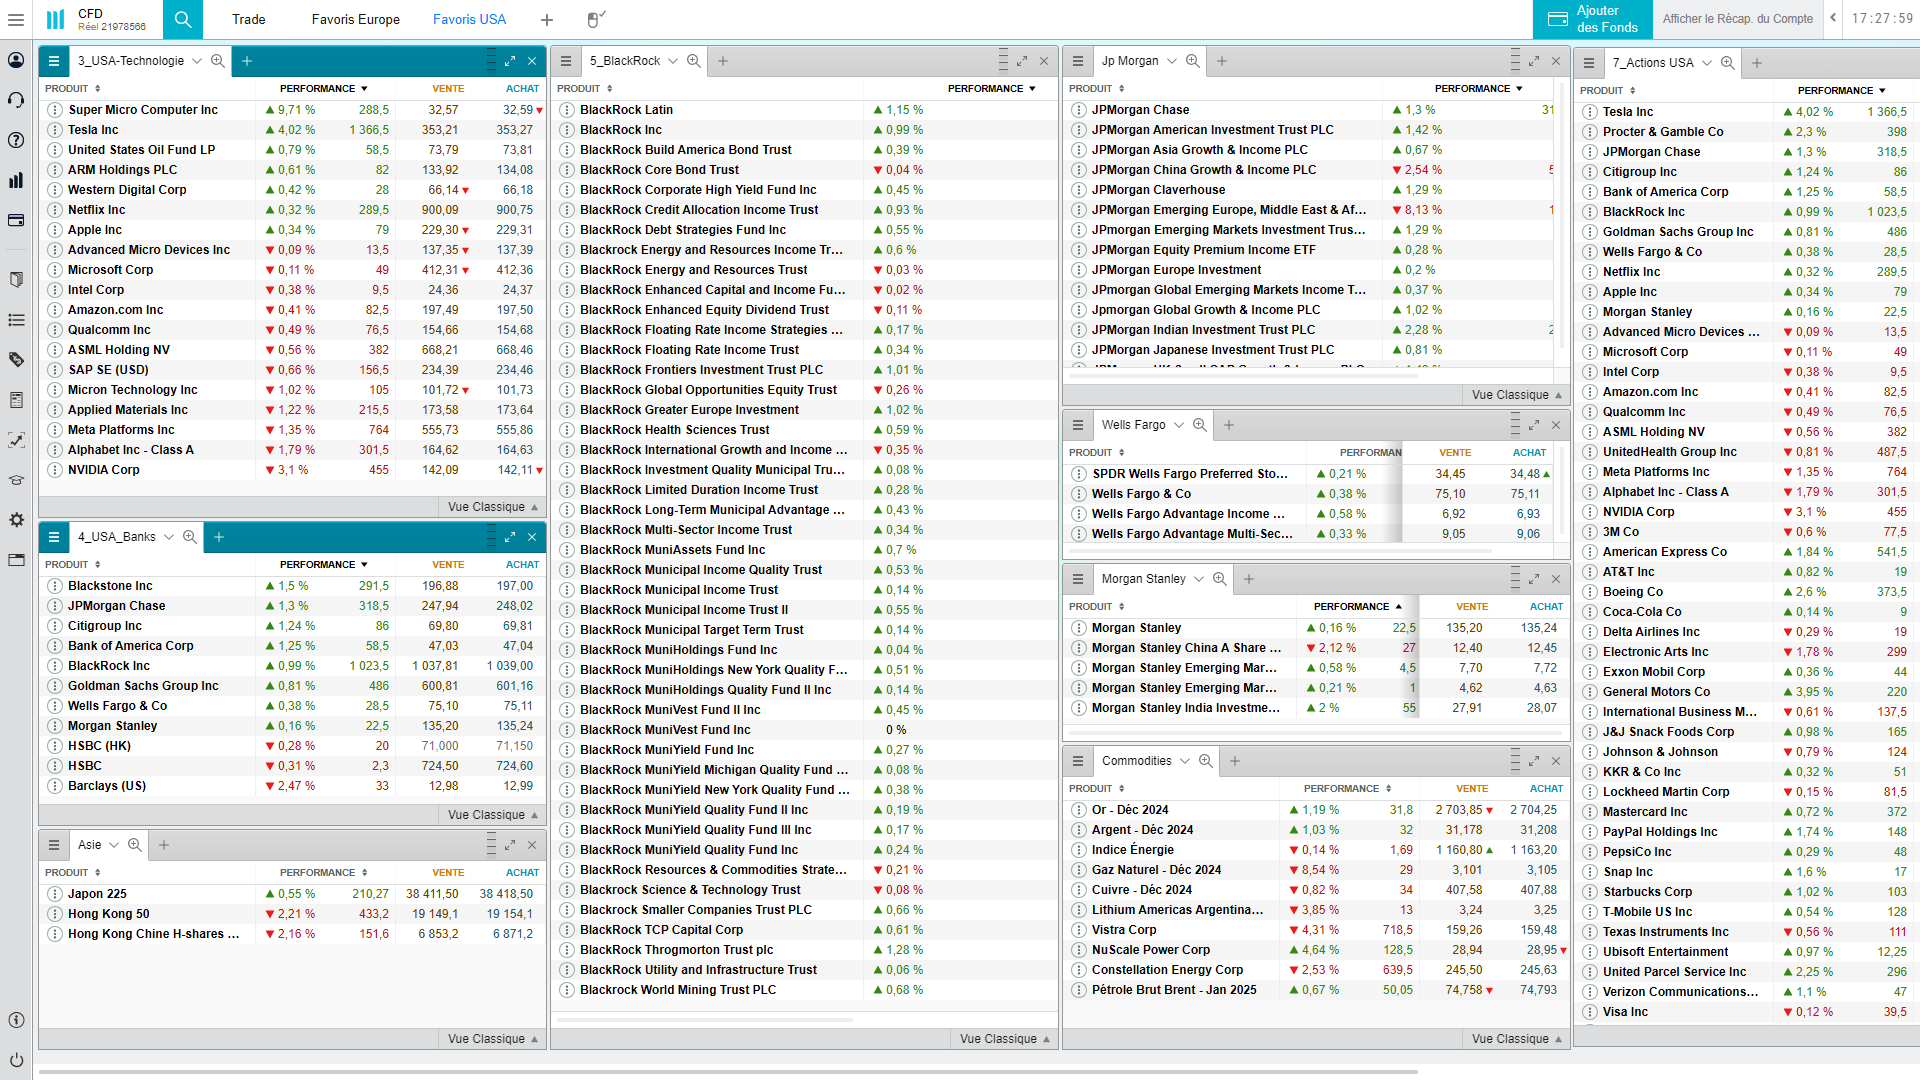Viewport: 1920px width, 1080px height.
Task: Click the zoom icon beside 5_BlackRock
Action: tap(694, 61)
